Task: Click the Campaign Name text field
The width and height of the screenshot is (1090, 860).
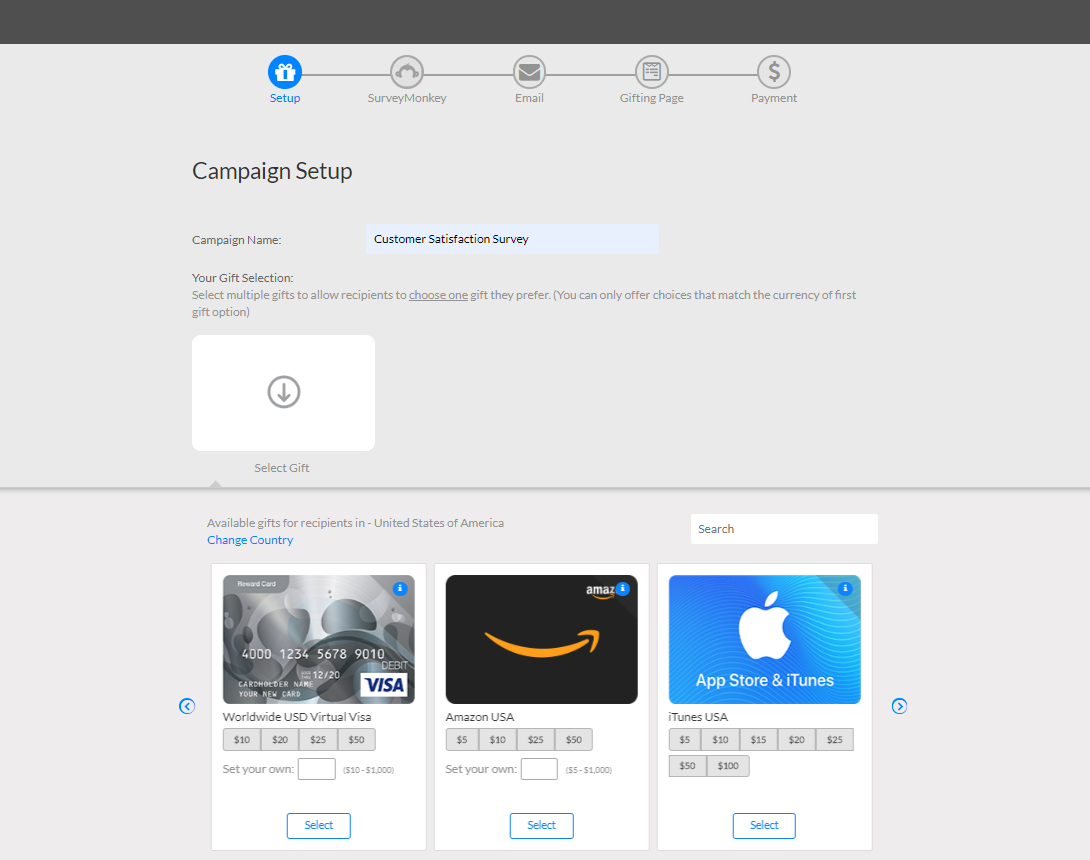Action: (512, 239)
